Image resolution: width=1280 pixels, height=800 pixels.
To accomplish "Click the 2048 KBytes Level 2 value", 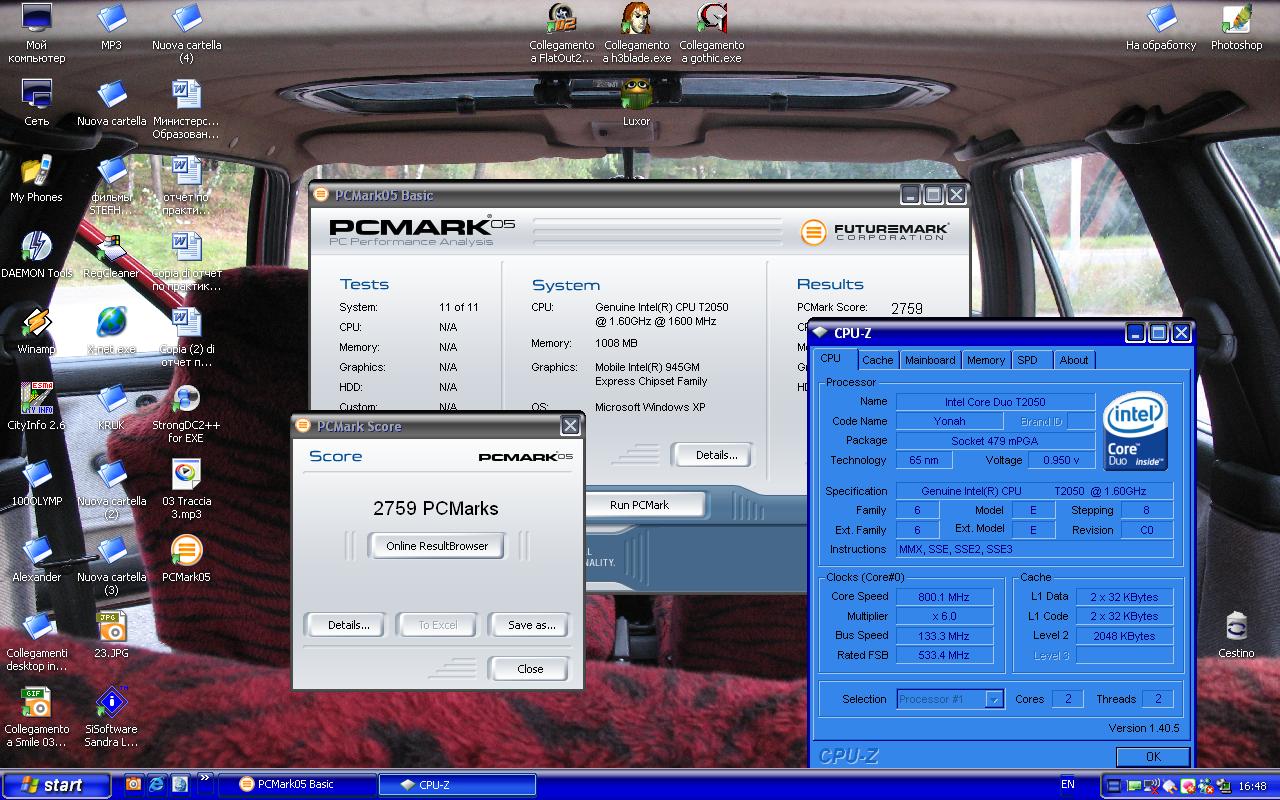I will tap(1124, 636).
